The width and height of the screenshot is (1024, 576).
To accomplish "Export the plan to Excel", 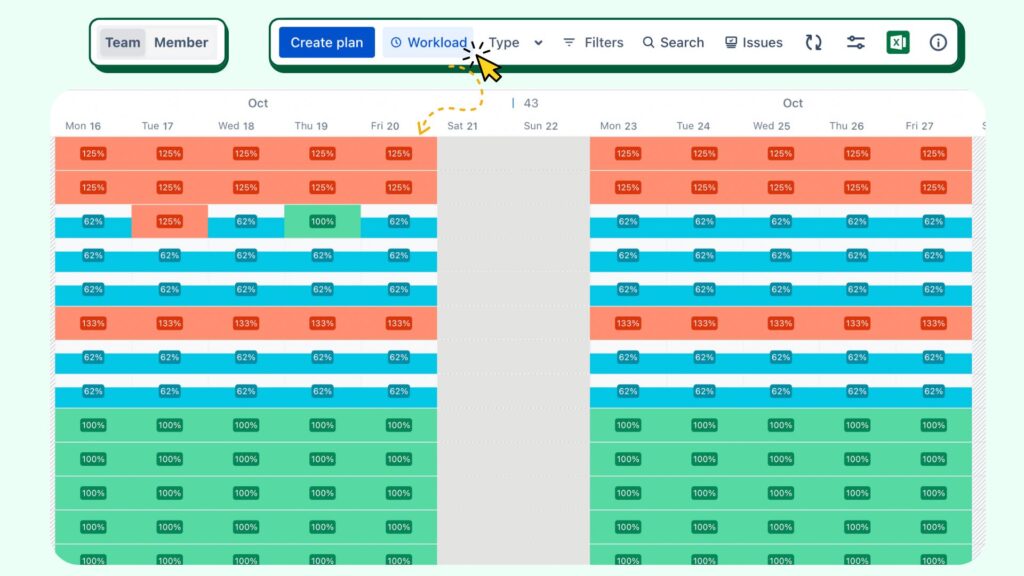I will coord(897,42).
